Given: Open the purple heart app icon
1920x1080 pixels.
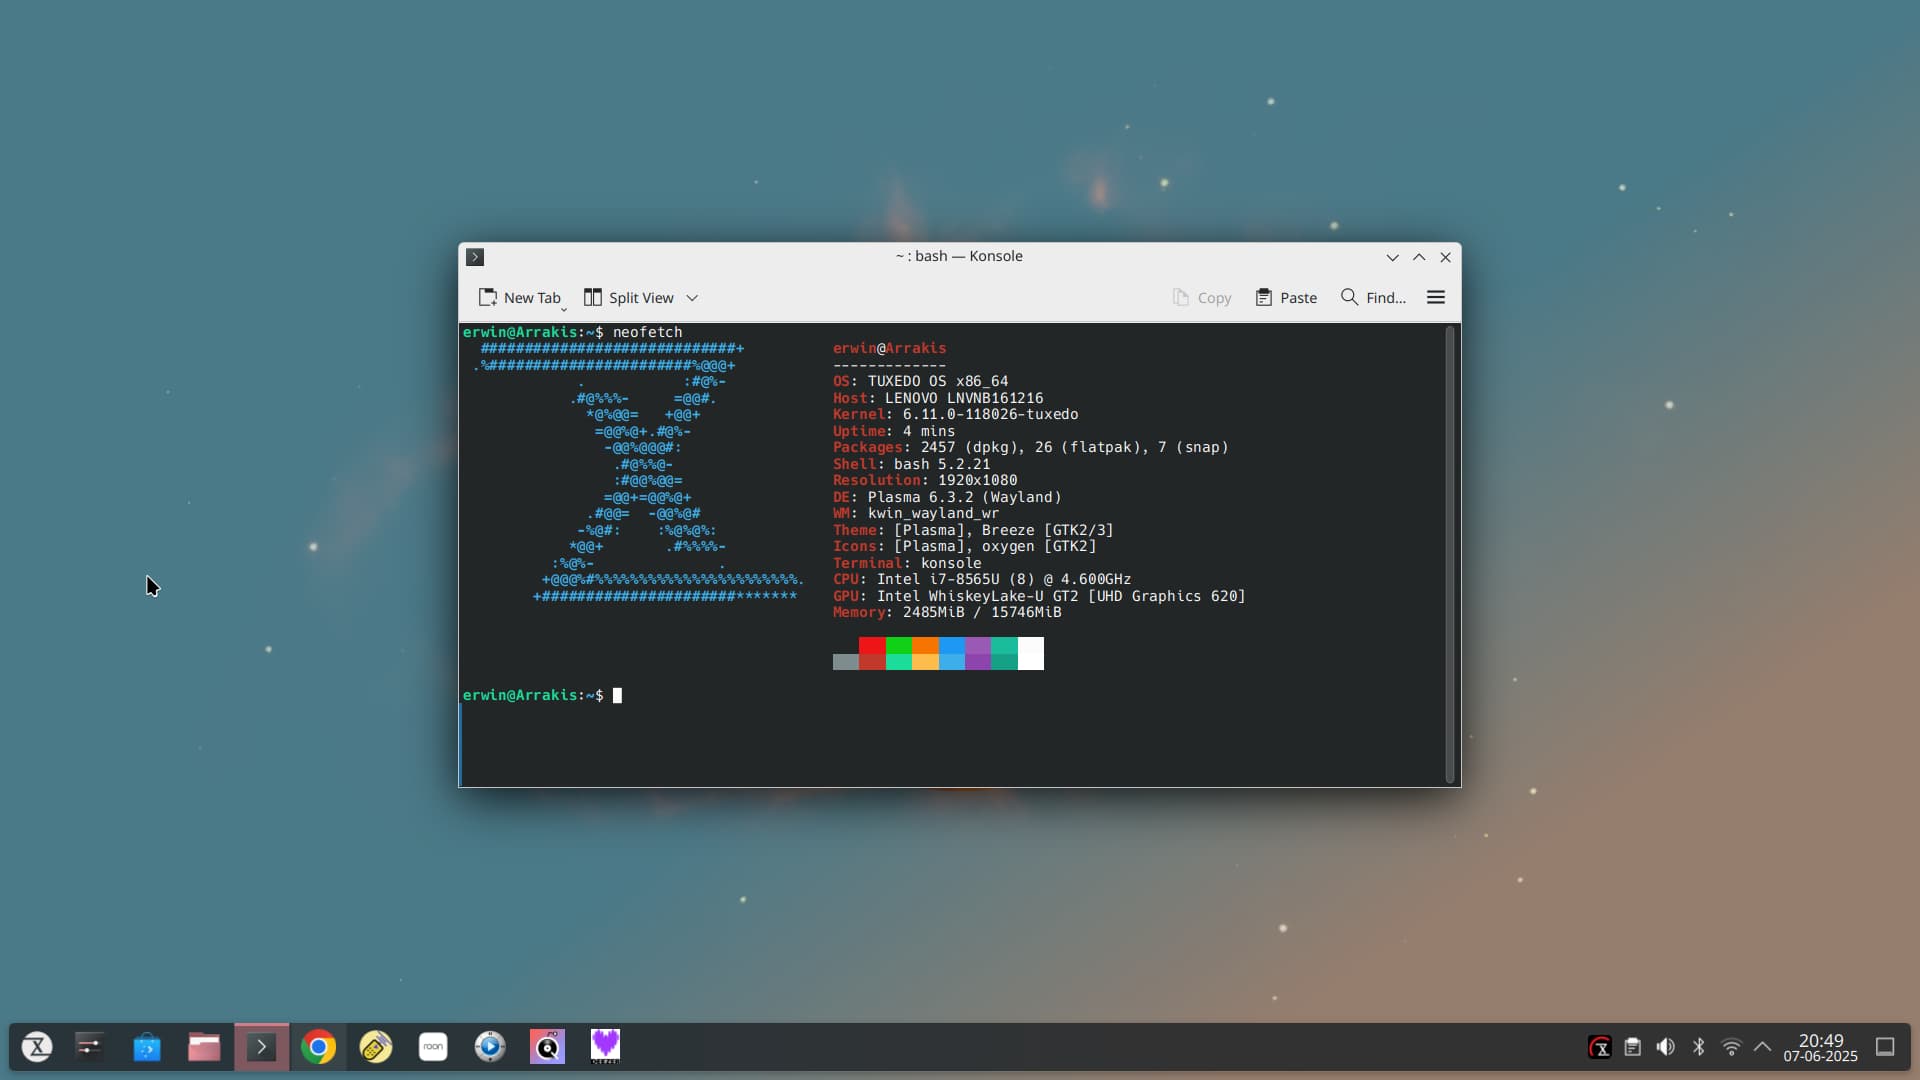Looking at the screenshot, I should [x=605, y=1047].
